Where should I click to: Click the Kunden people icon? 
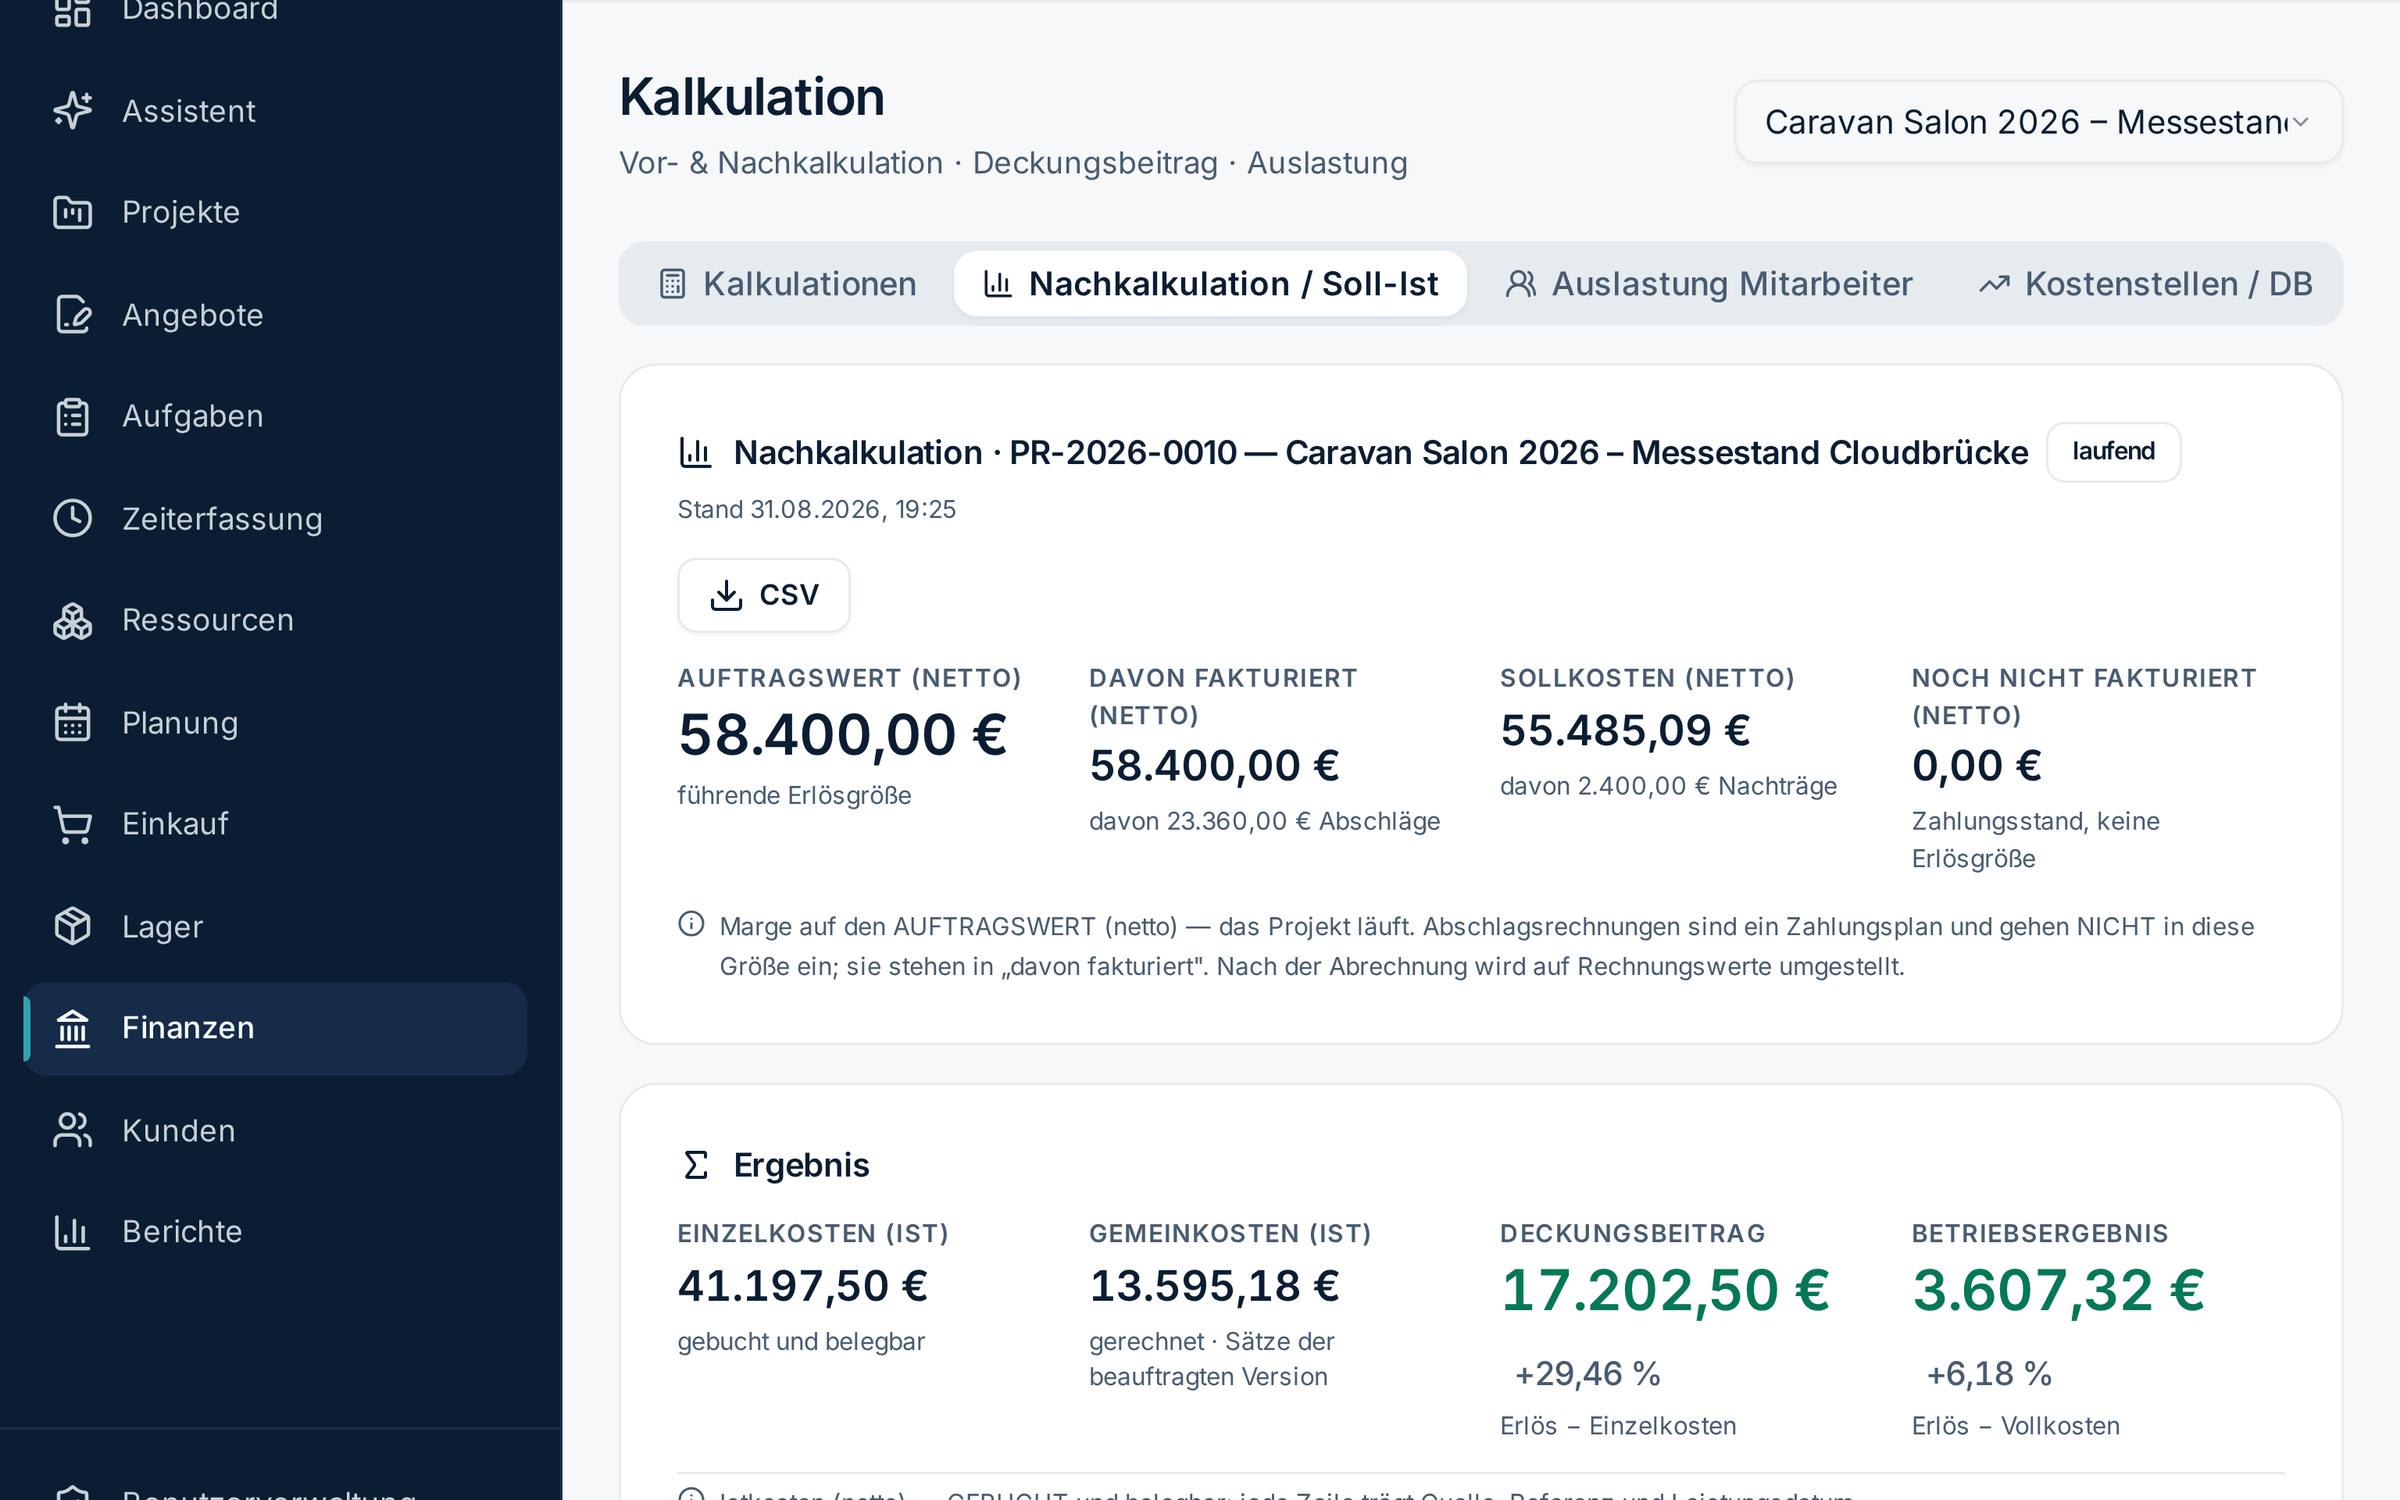[73, 1130]
